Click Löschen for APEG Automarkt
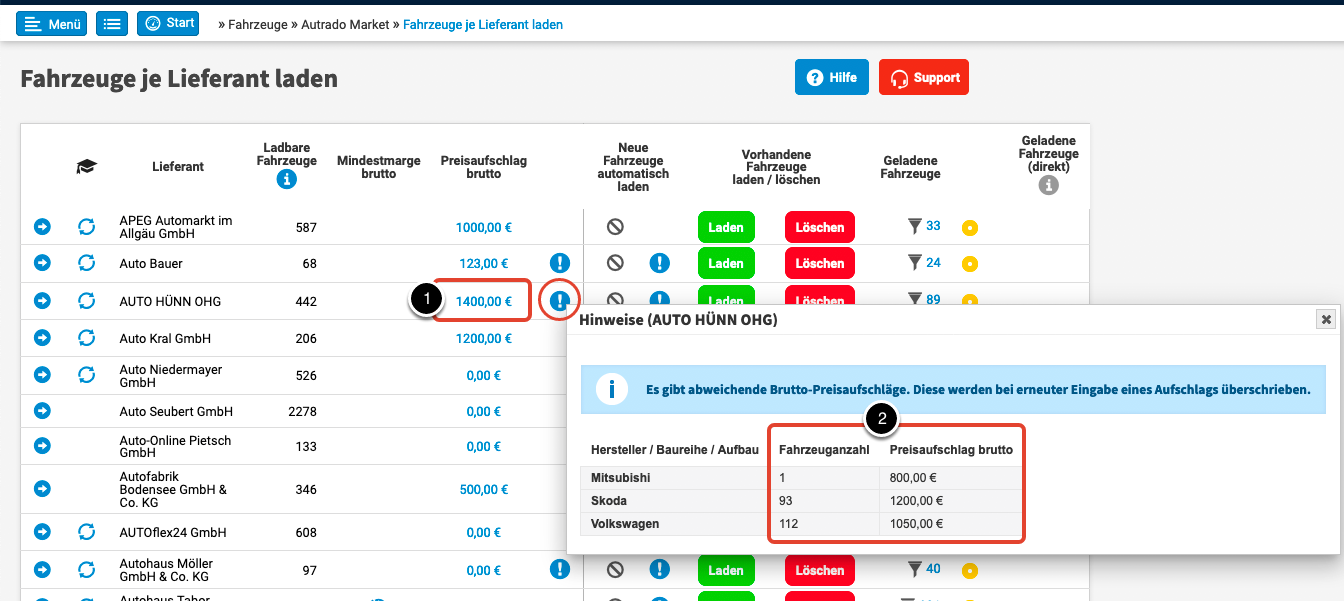Viewport: 1344px width, 601px height. (820, 228)
